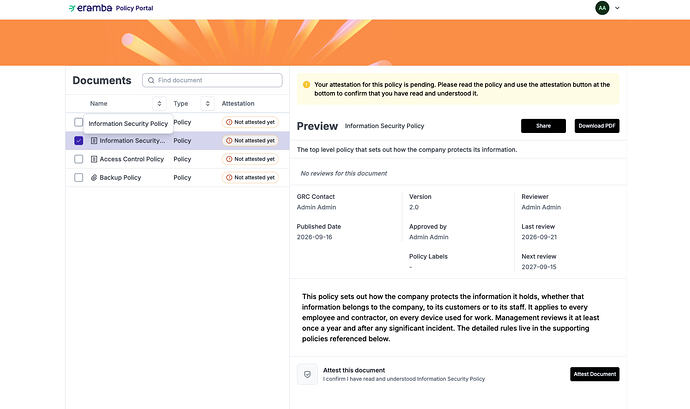Click the Documents heading
The image size is (690, 409).
click(x=102, y=81)
